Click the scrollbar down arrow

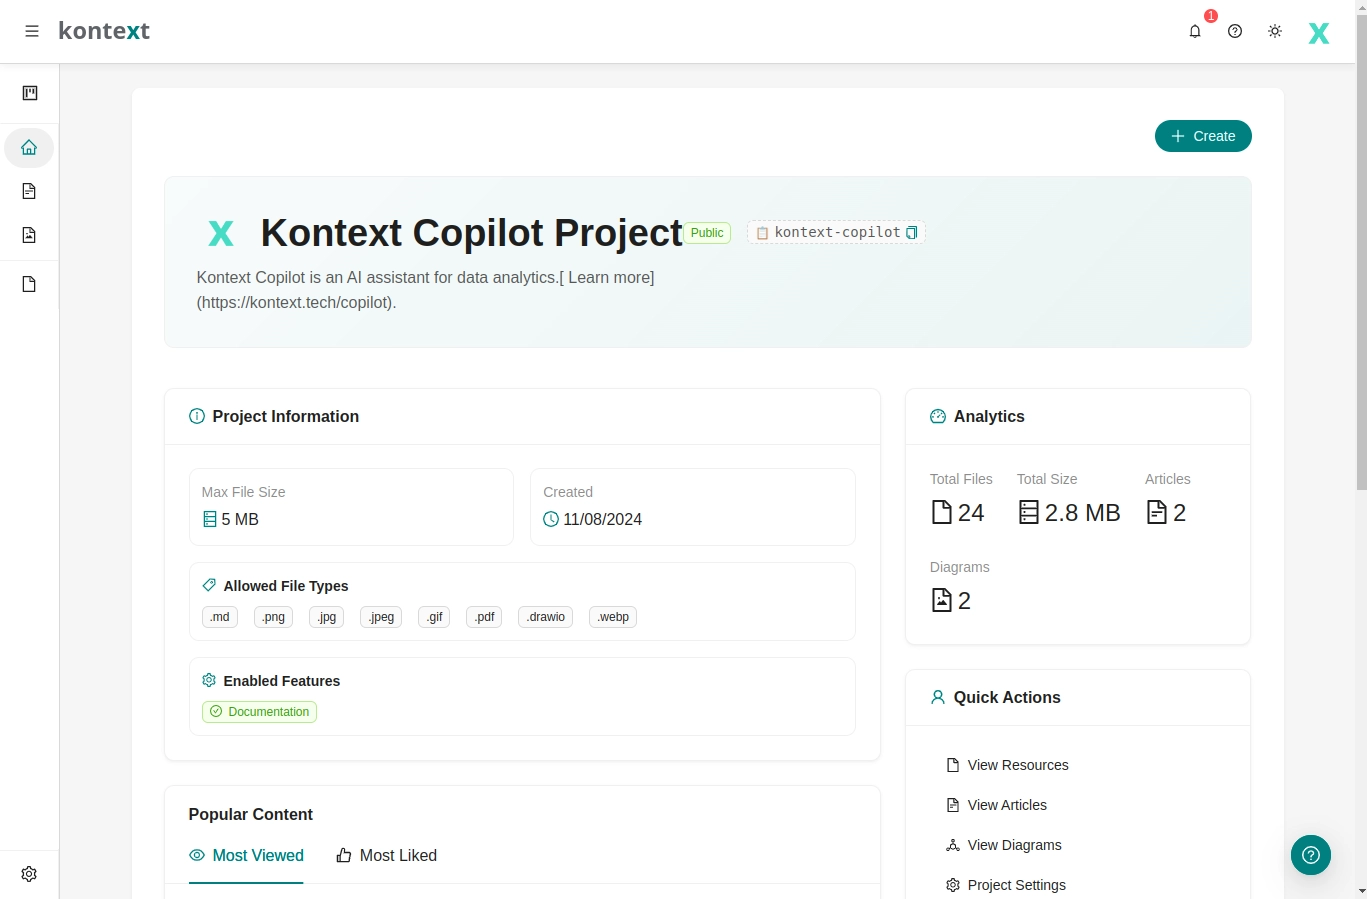pyautogui.click(x=1361, y=891)
